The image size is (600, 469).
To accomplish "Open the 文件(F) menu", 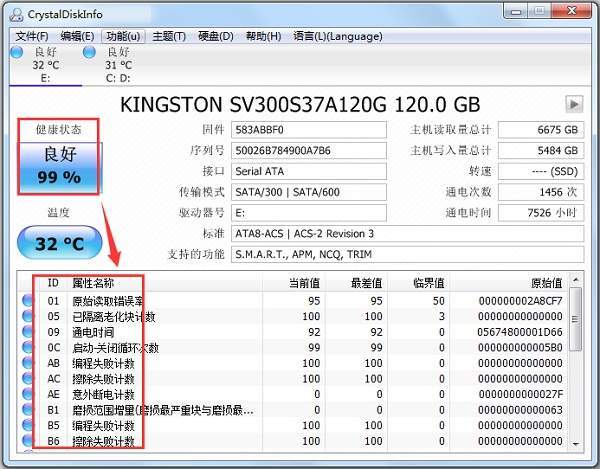I will coord(32,37).
